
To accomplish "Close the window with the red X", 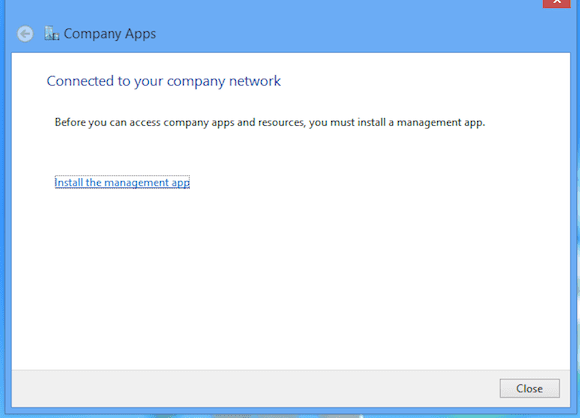I will (557, 3).
